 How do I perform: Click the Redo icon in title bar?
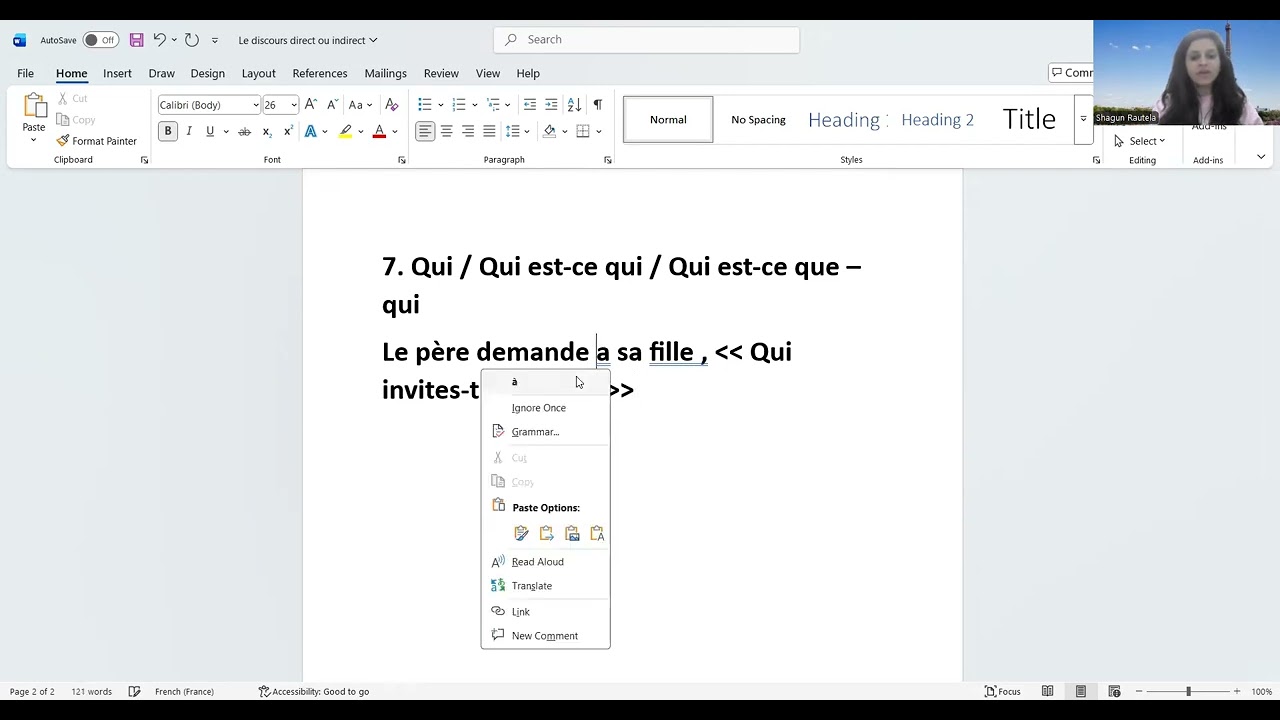pos(192,40)
